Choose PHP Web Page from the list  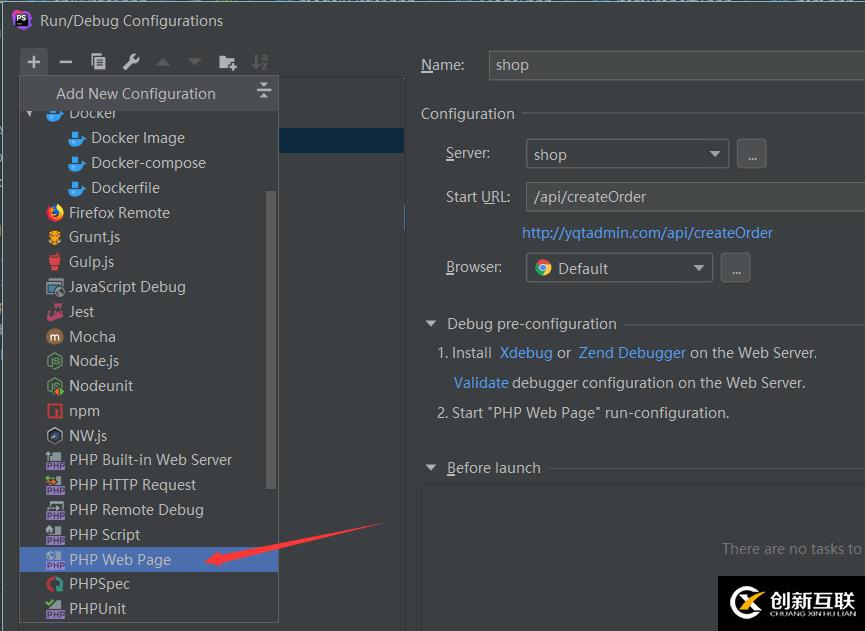click(x=119, y=559)
